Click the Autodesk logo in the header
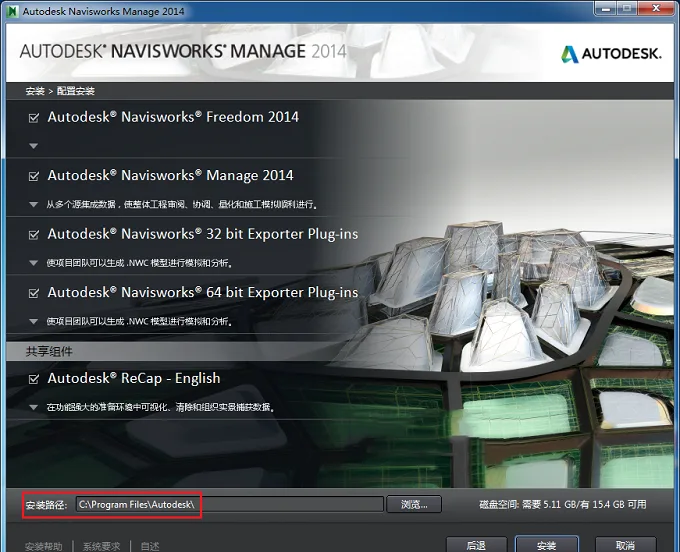Screen dimensions: 680x552 (611, 54)
